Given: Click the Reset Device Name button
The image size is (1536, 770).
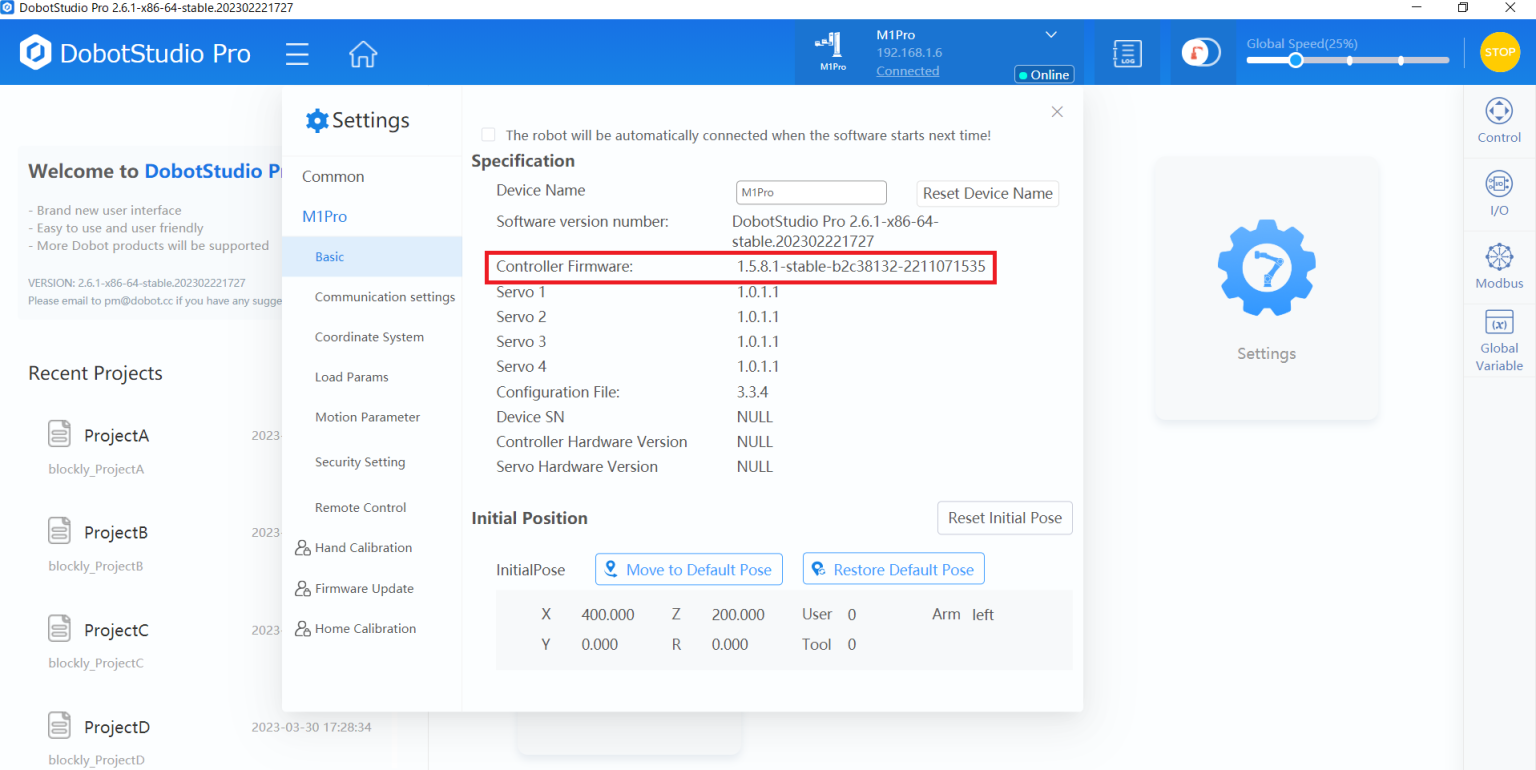Looking at the screenshot, I should point(987,193).
